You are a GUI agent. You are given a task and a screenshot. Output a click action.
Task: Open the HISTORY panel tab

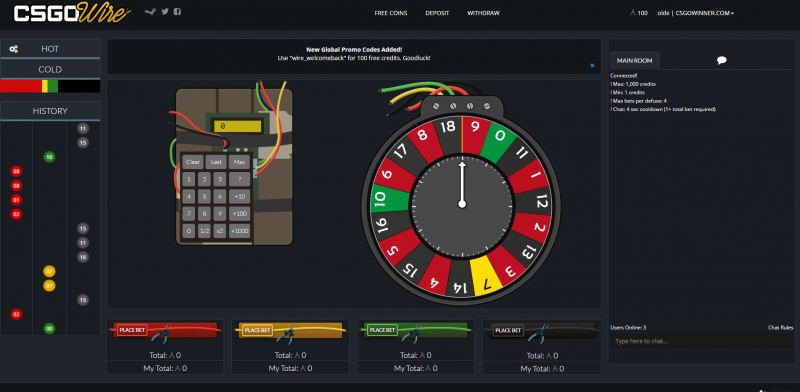coord(50,111)
